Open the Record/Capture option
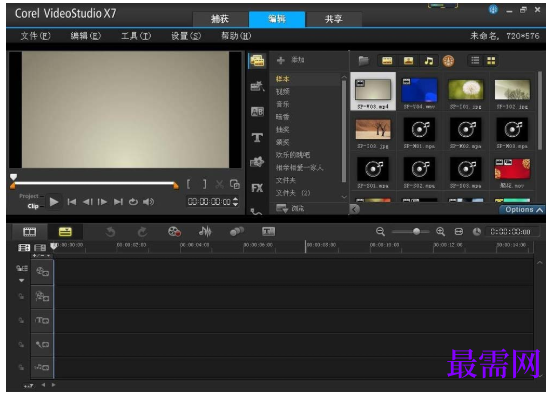 (x=174, y=232)
